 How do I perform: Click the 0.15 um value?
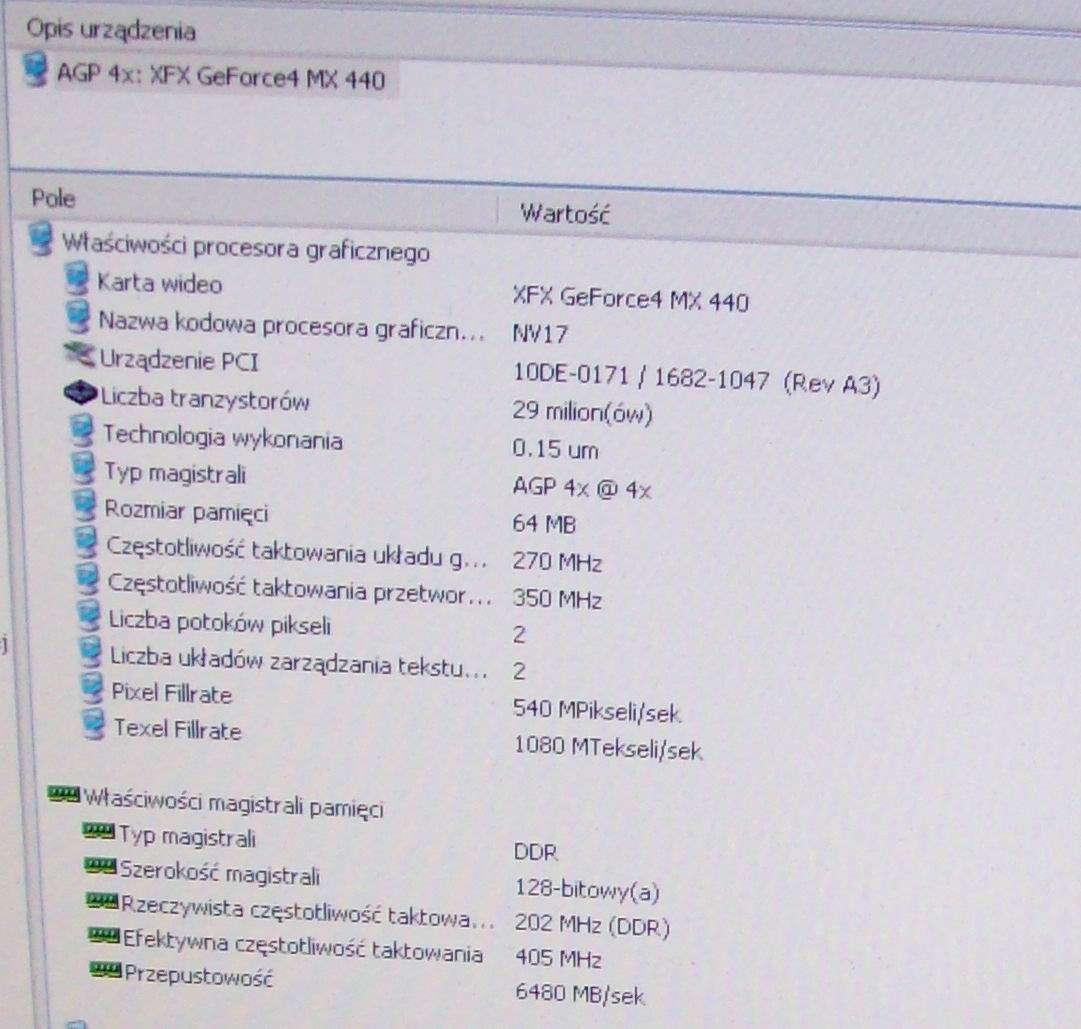pyautogui.click(x=555, y=449)
